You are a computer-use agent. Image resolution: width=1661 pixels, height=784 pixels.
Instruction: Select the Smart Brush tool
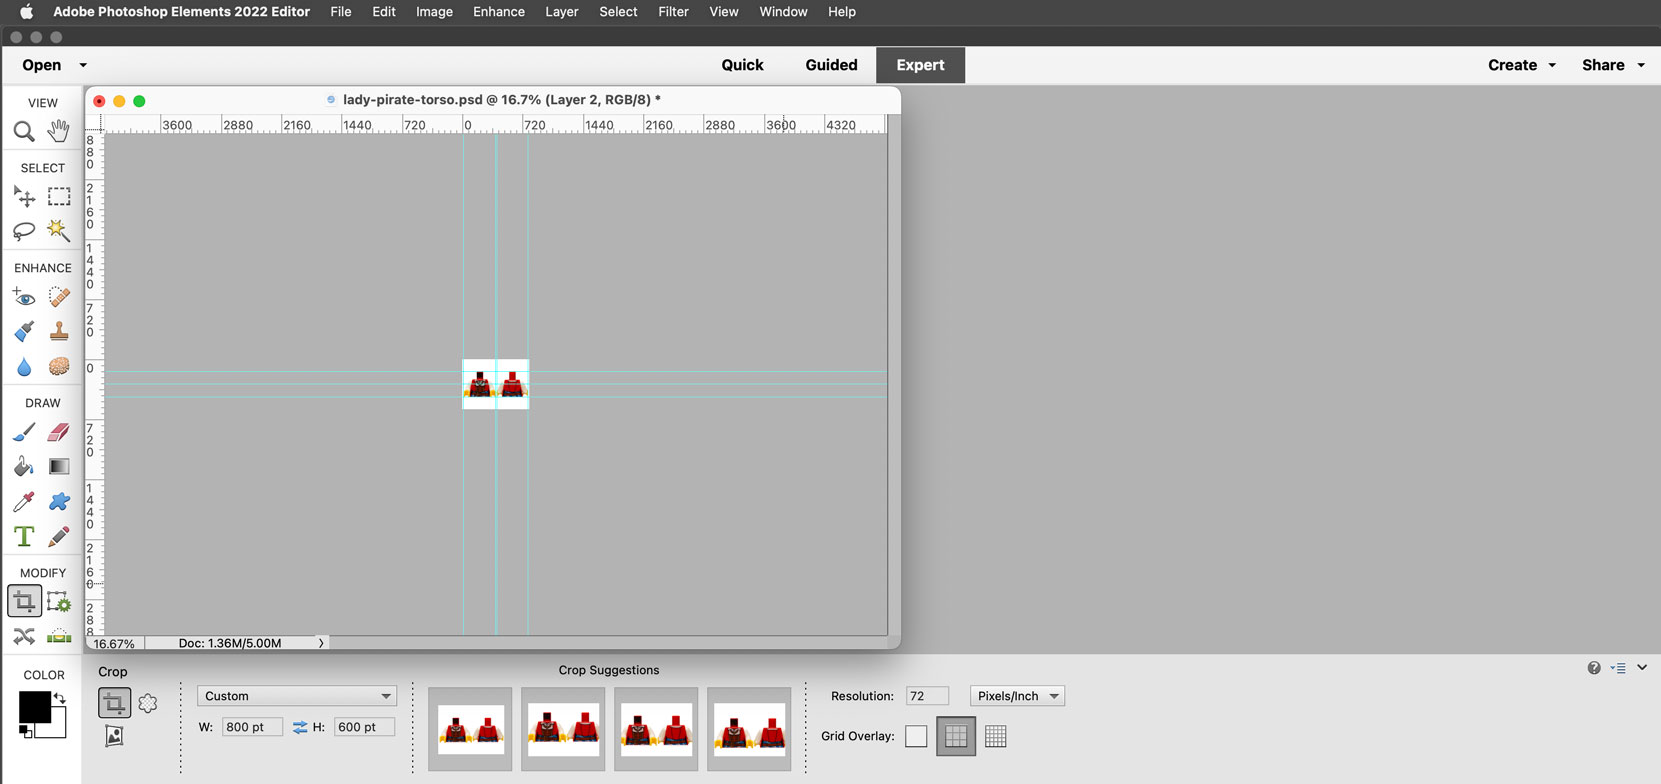(x=24, y=331)
